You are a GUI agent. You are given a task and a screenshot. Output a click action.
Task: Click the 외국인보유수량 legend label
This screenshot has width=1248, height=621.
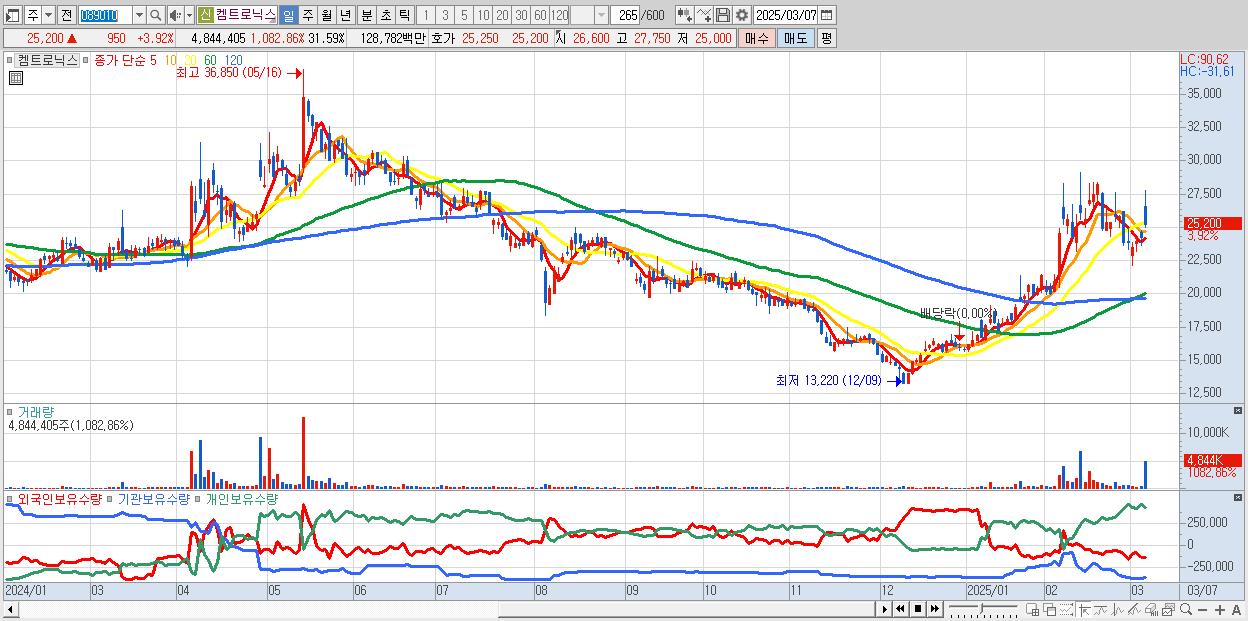point(60,498)
